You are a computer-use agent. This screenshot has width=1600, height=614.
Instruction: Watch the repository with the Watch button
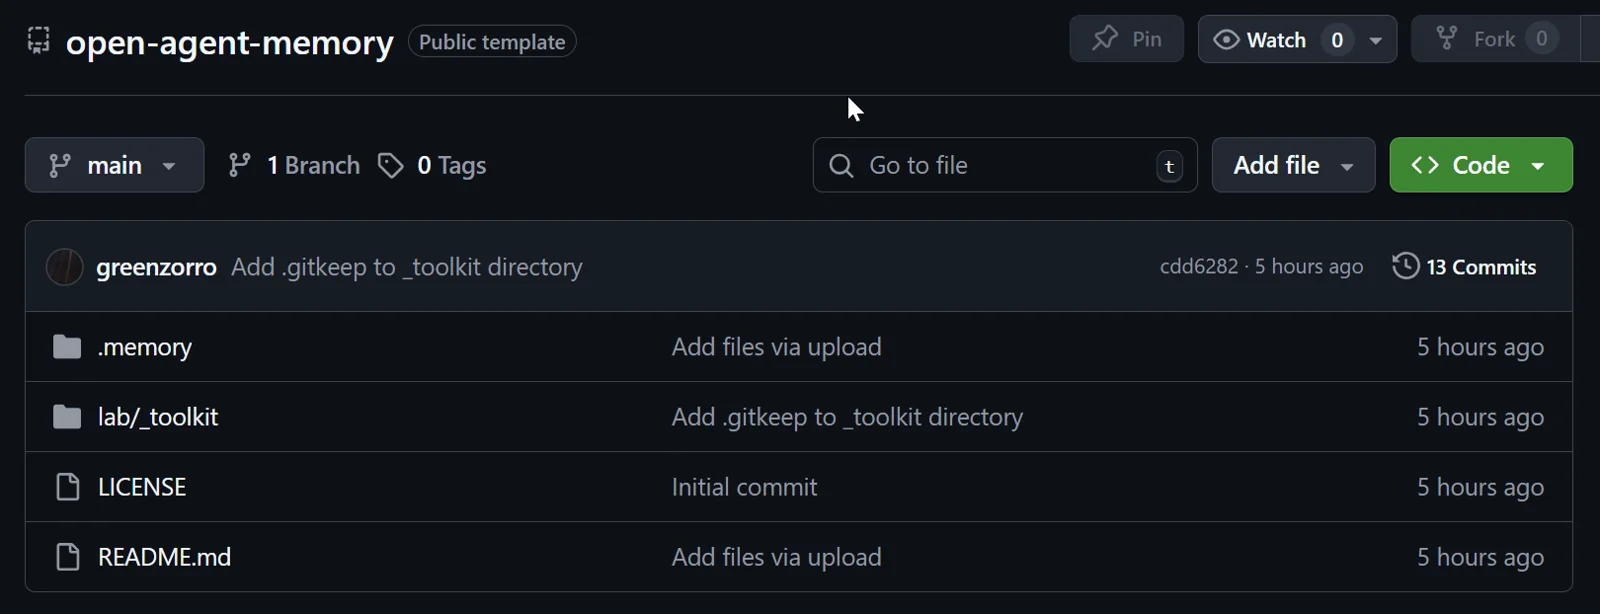[x=1260, y=40]
